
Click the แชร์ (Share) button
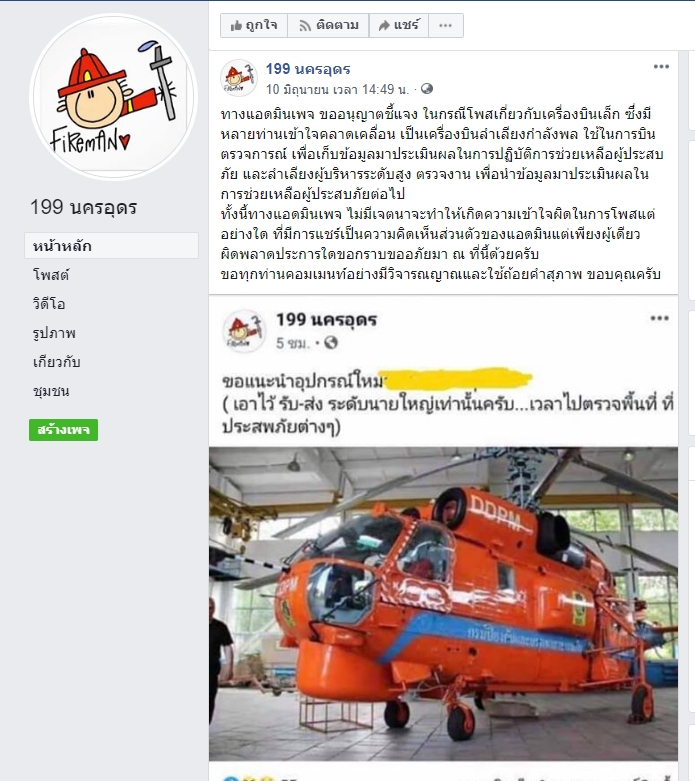399,25
